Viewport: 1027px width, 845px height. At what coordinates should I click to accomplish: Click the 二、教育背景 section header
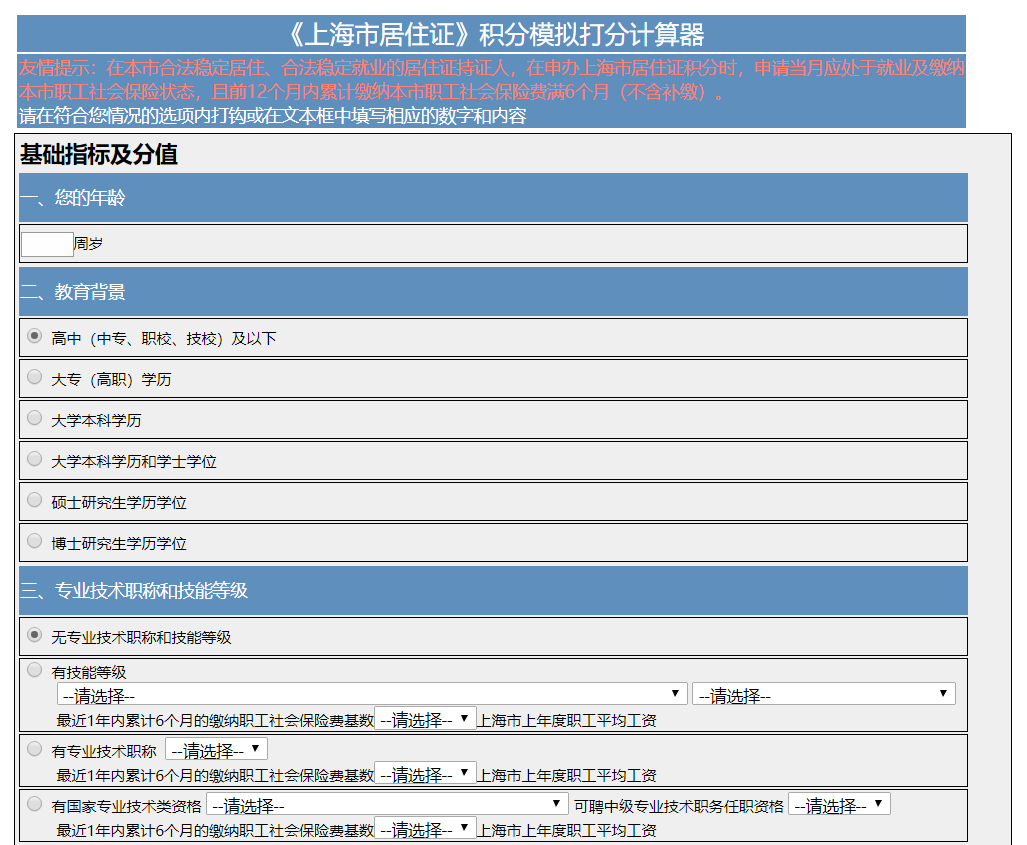coord(493,292)
